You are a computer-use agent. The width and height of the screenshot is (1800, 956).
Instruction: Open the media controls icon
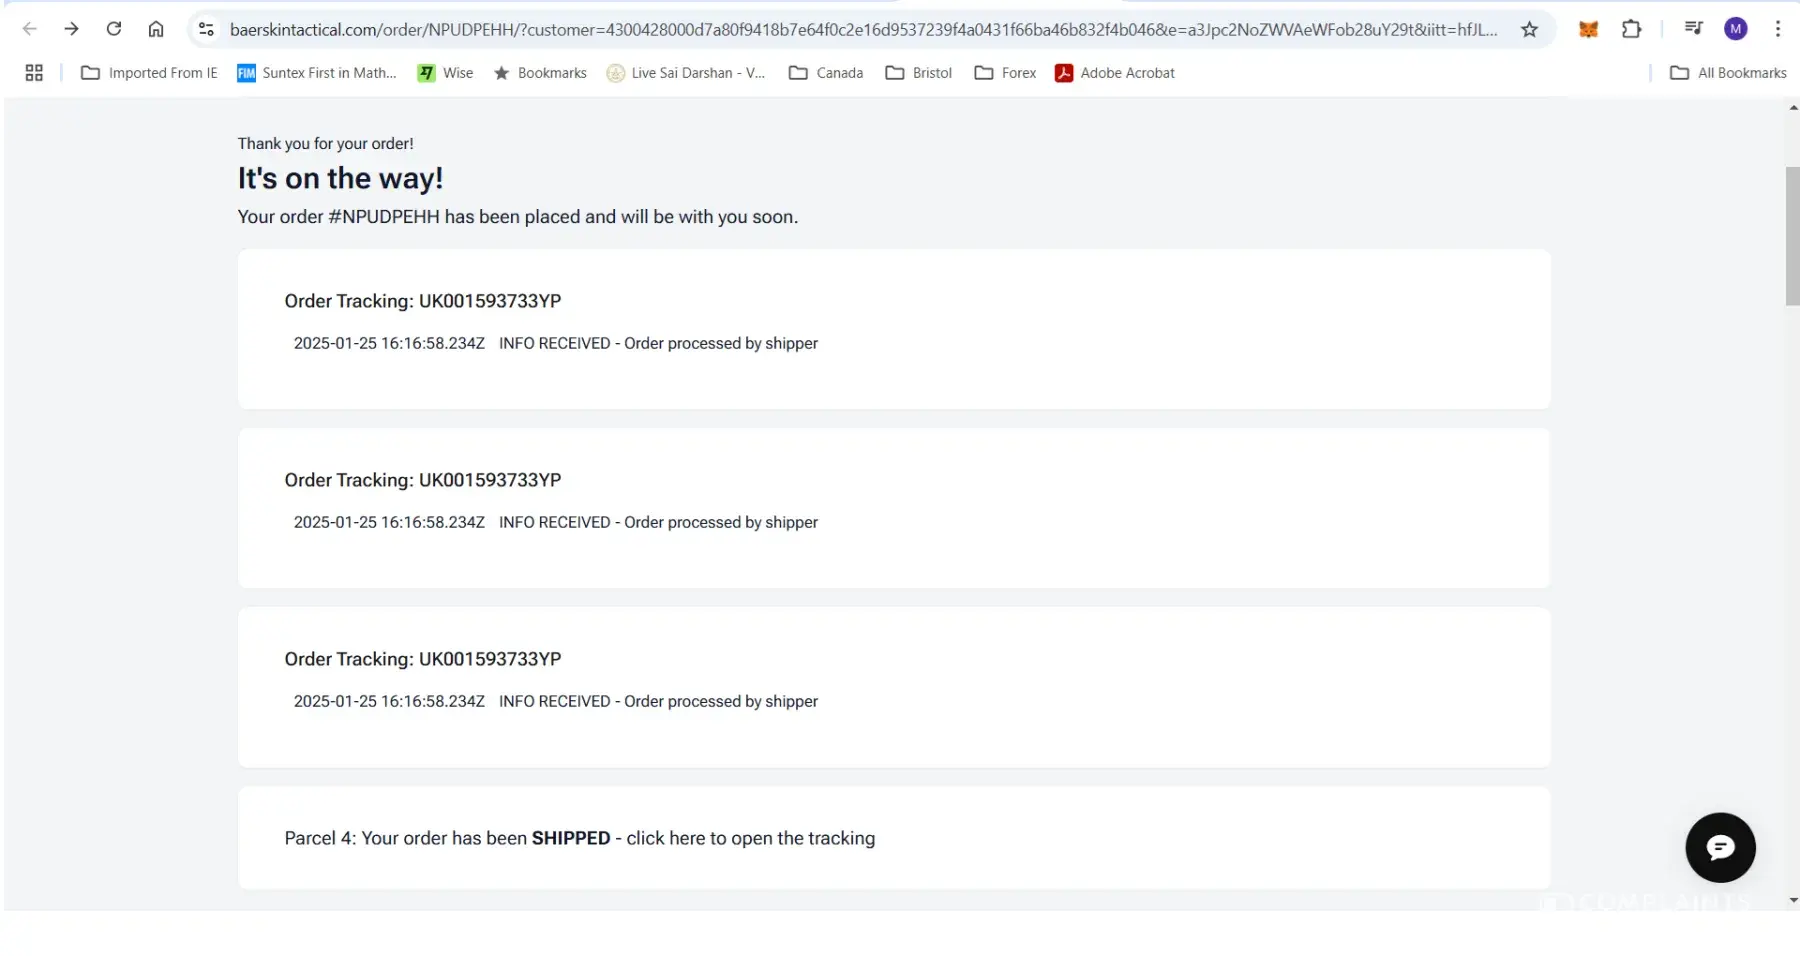pos(1693,29)
